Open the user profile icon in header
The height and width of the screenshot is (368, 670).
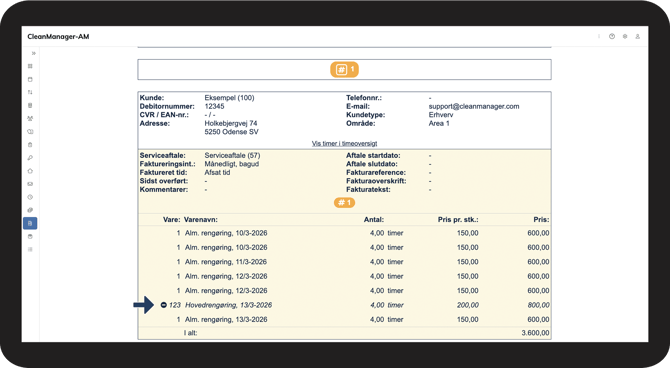[x=638, y=37]
